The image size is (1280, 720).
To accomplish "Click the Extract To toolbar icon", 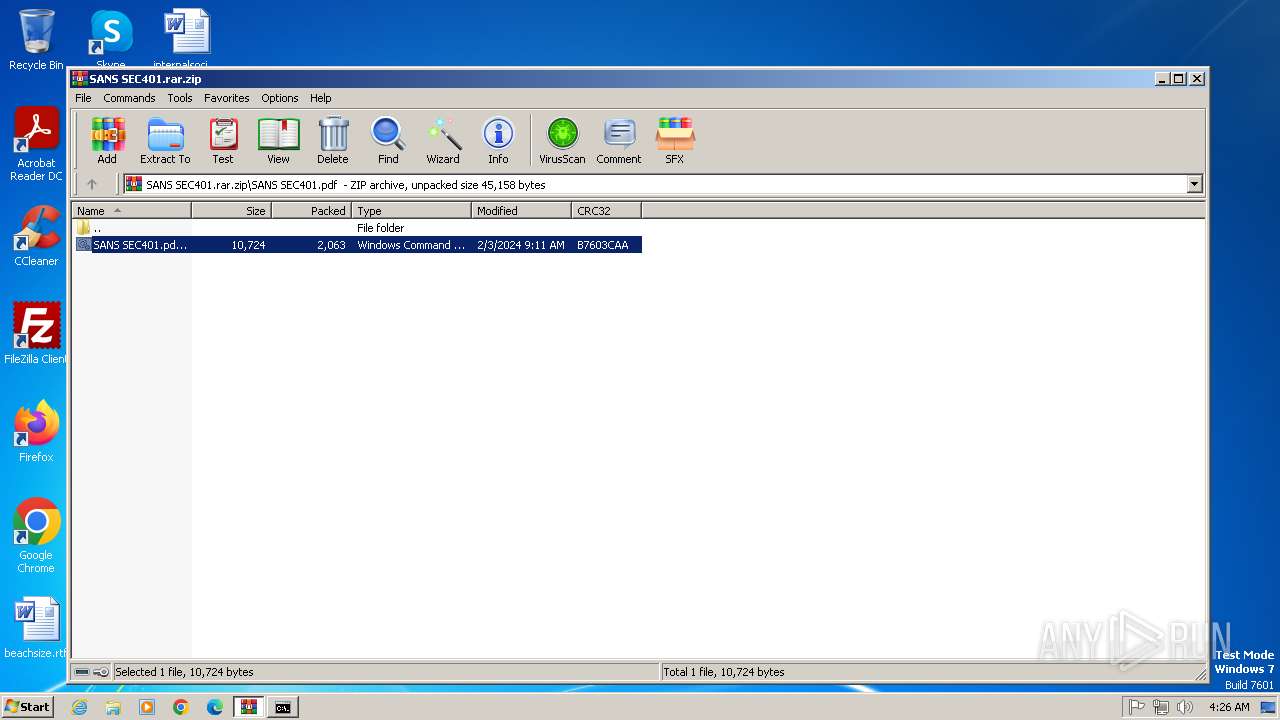I will 165,140.
